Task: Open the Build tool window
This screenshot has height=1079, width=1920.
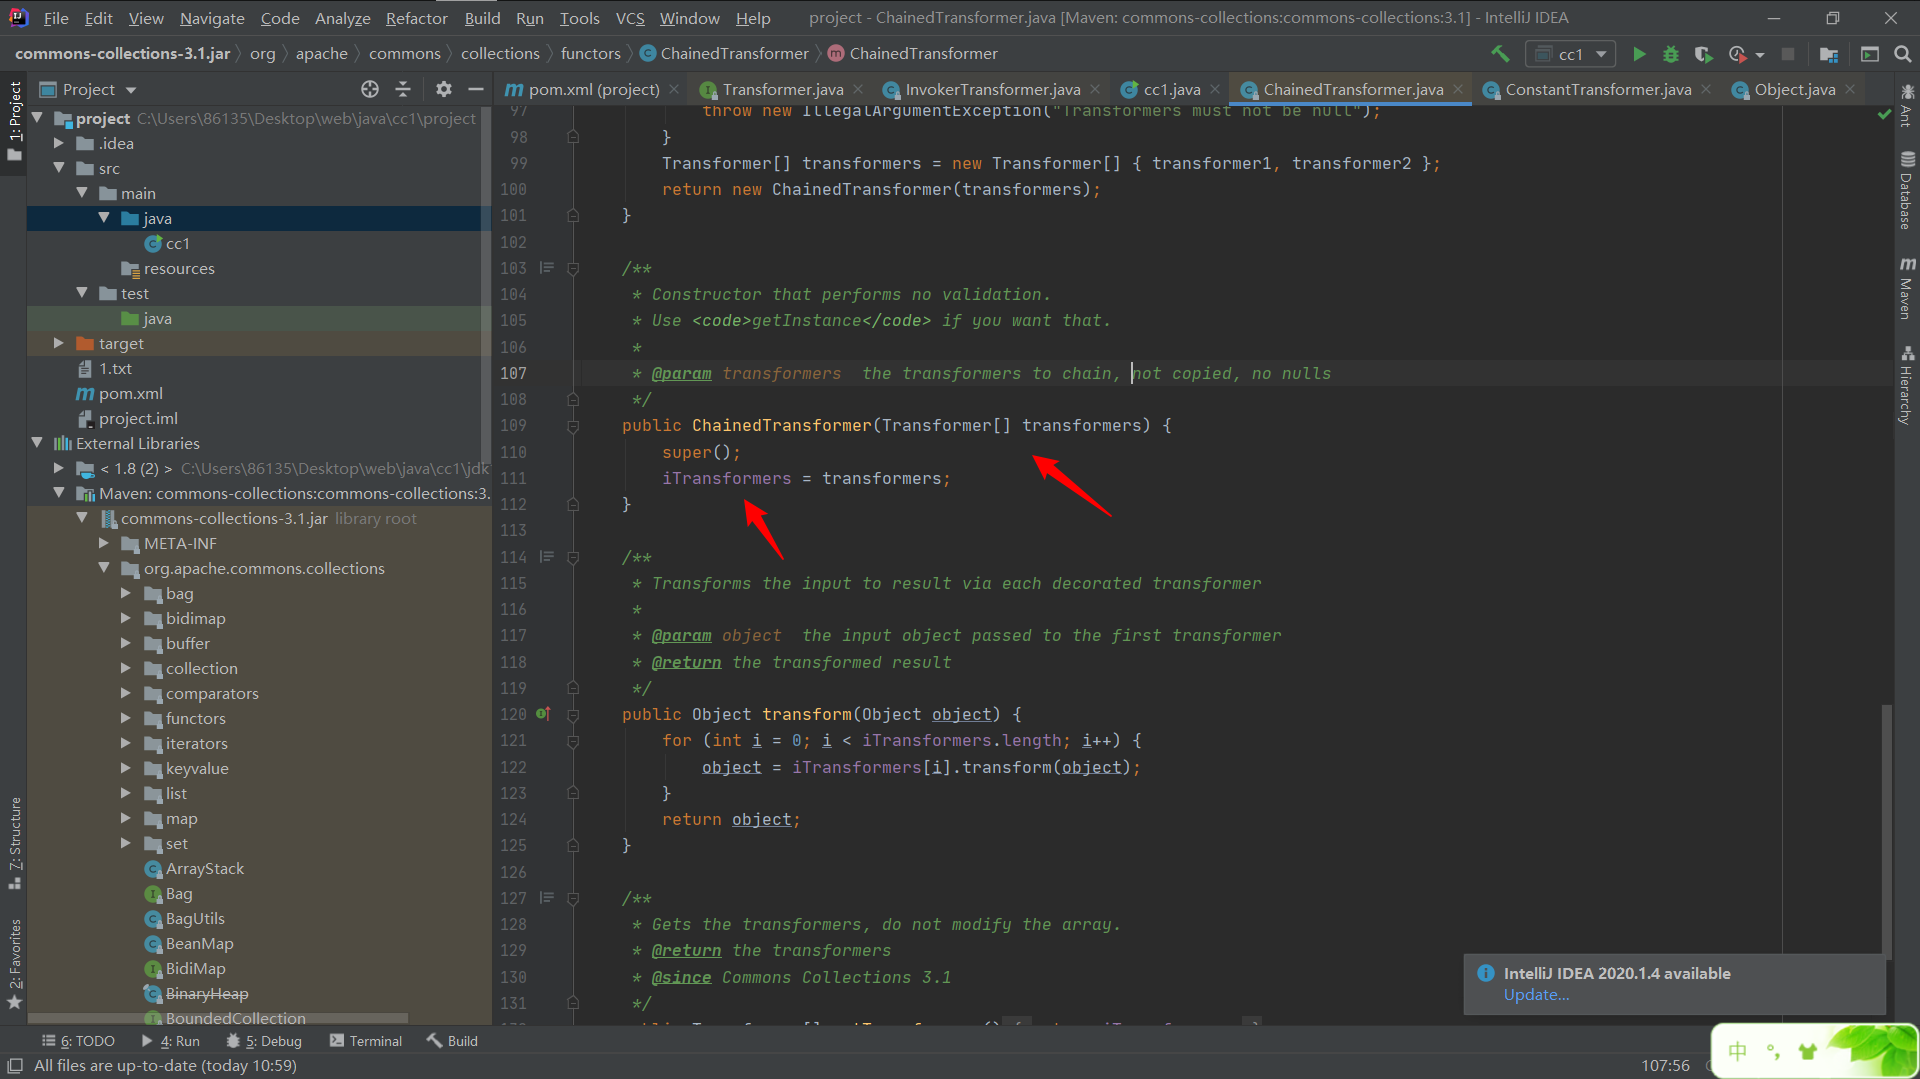Action: point(452,1041)
